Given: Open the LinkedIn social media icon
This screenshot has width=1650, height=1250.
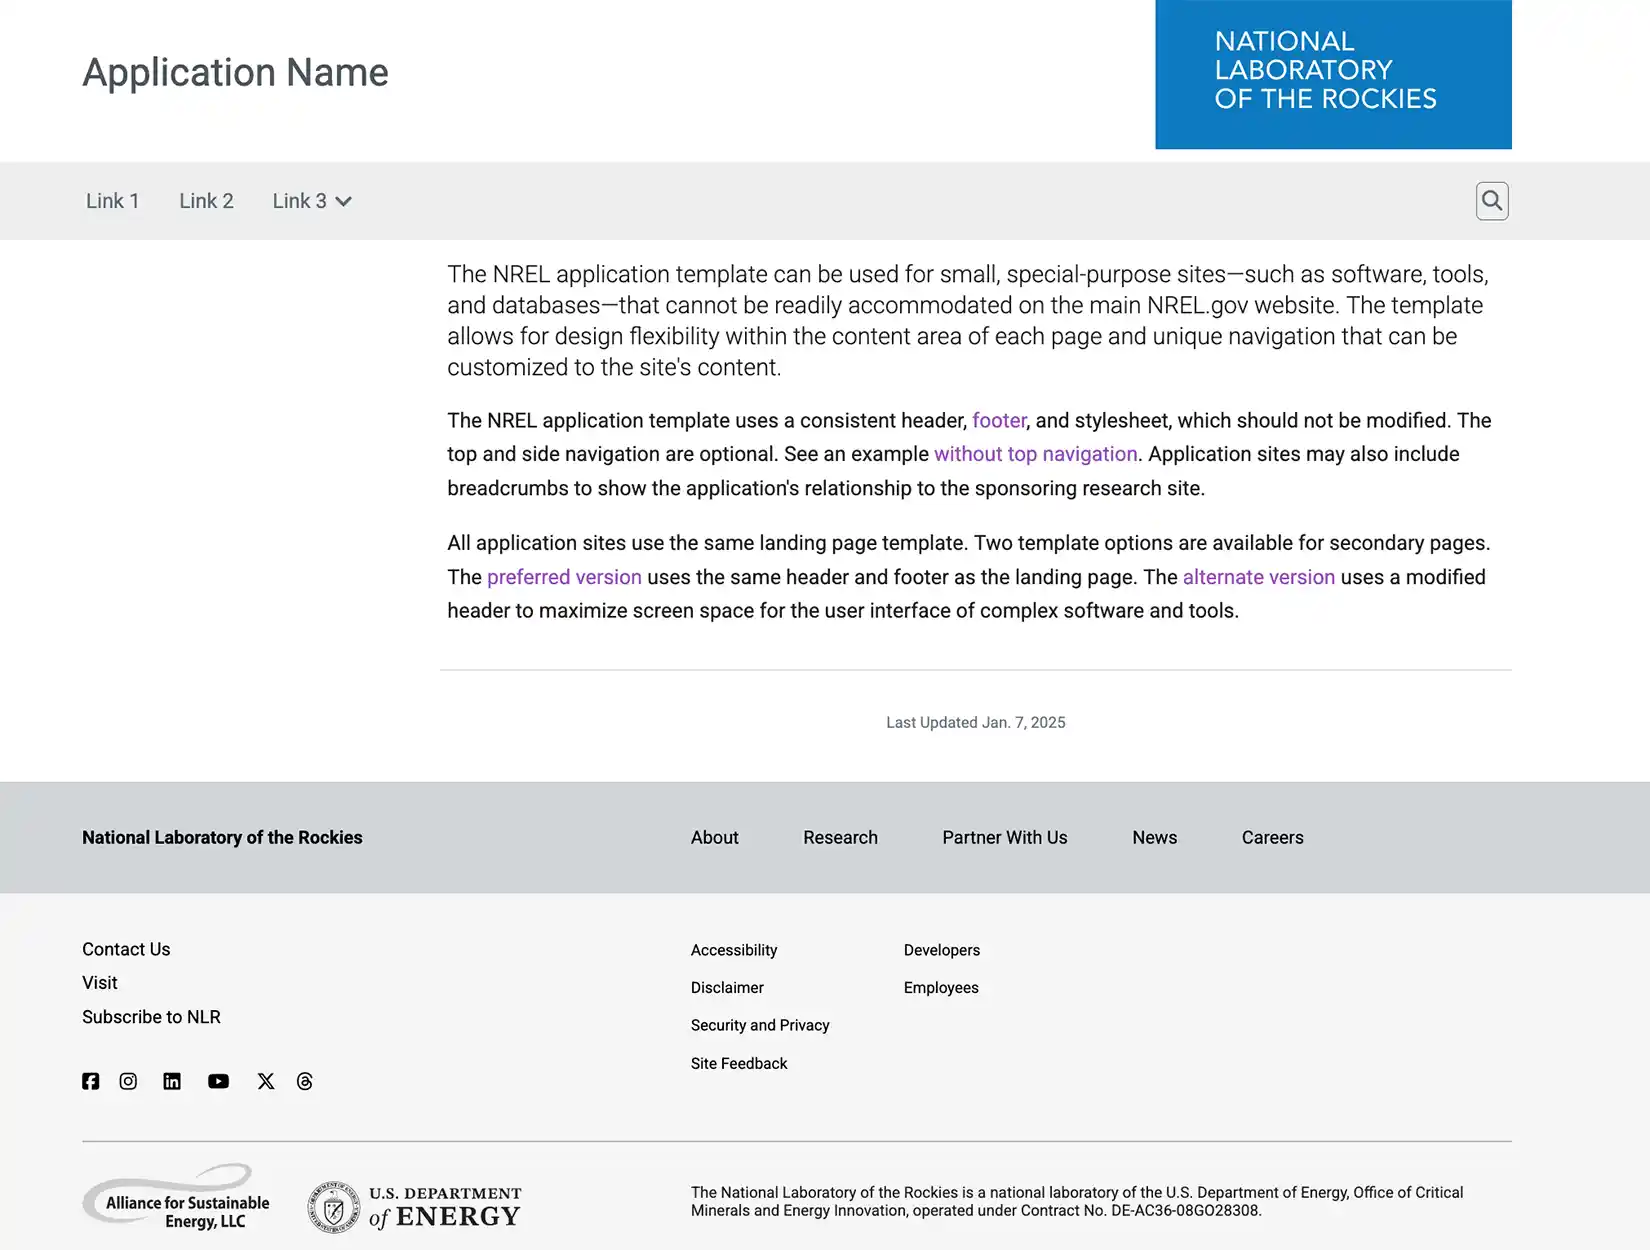Looking at the screenshot, I should (172, 1081).
